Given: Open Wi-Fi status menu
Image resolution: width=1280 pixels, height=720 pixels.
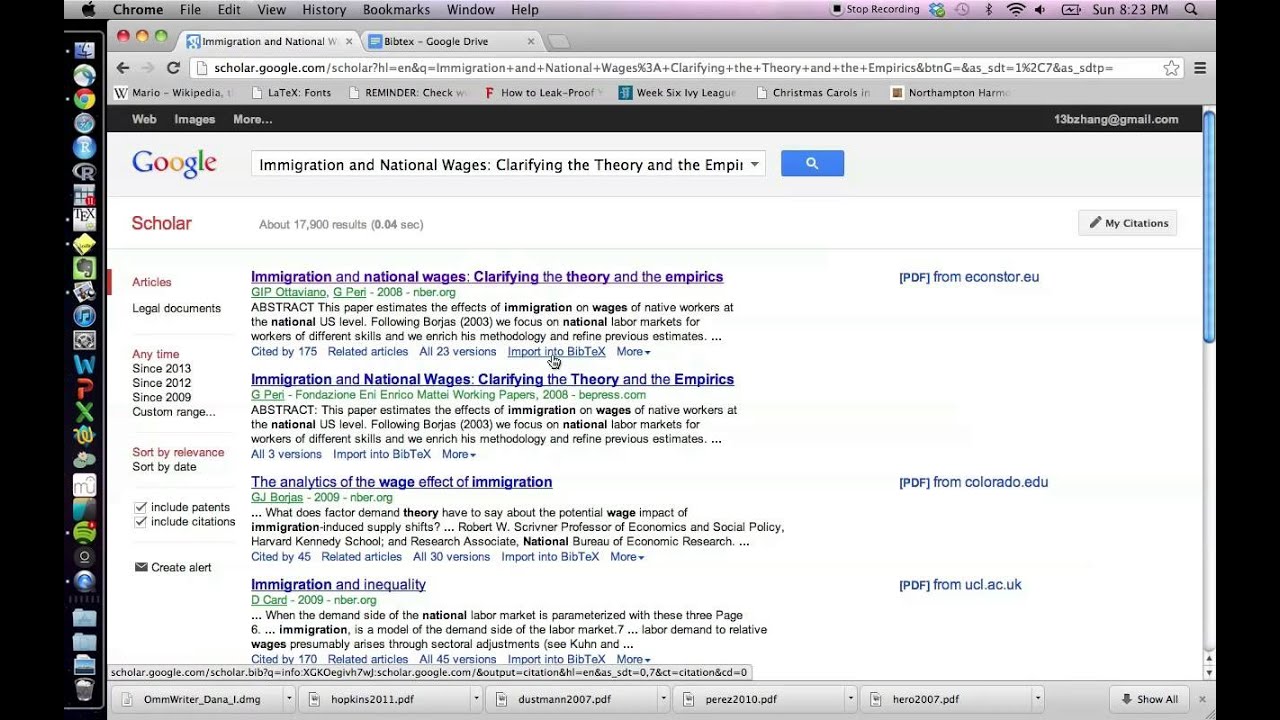Looking at the screenshot, I should point(1016,9).
